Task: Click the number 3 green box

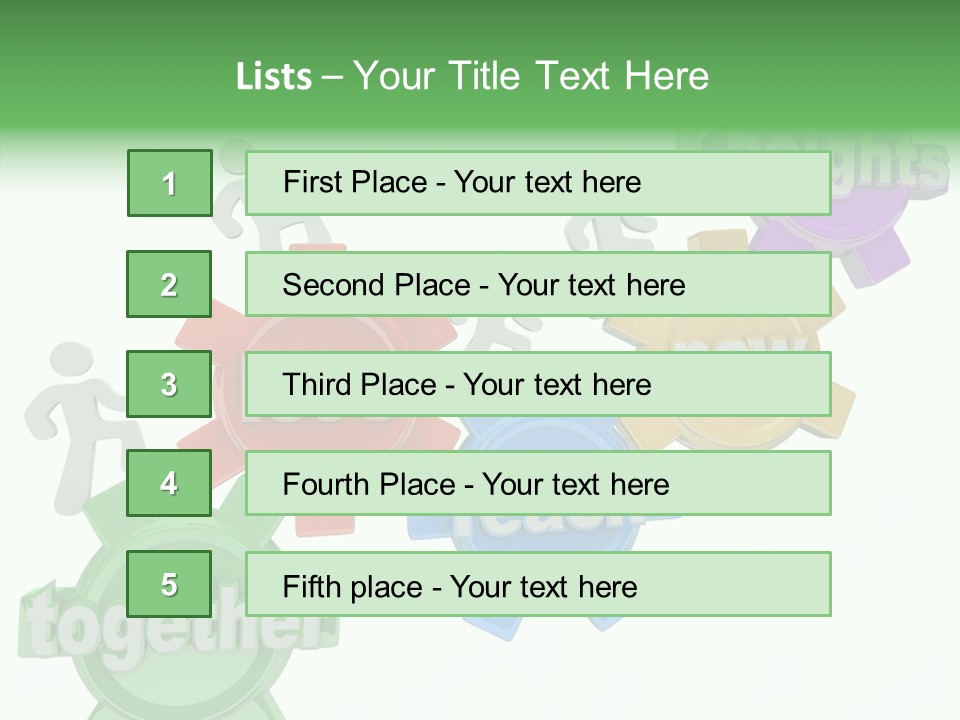Action: tap(169, 384)
